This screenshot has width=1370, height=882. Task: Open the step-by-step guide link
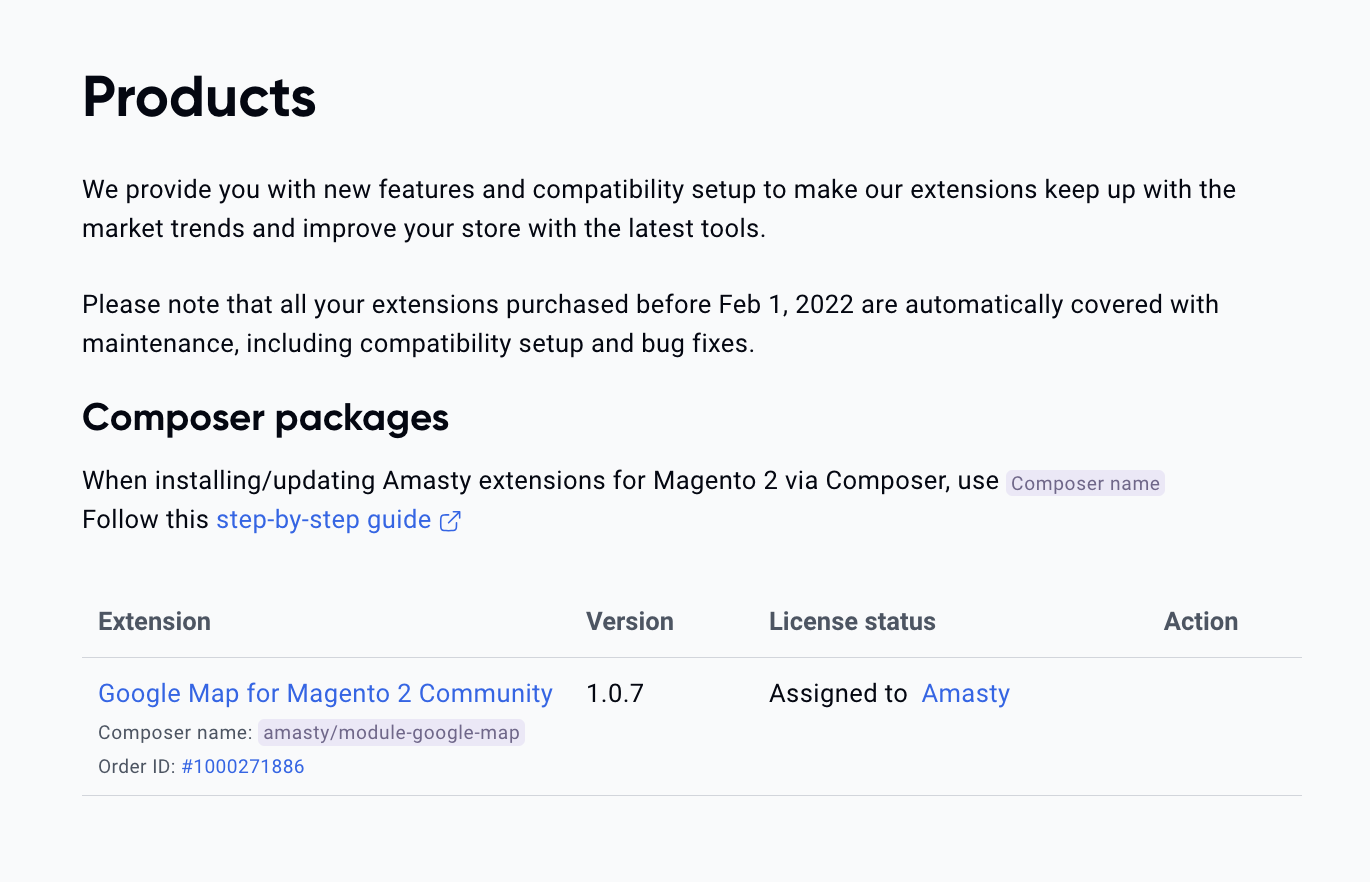[x=323, y=520]
